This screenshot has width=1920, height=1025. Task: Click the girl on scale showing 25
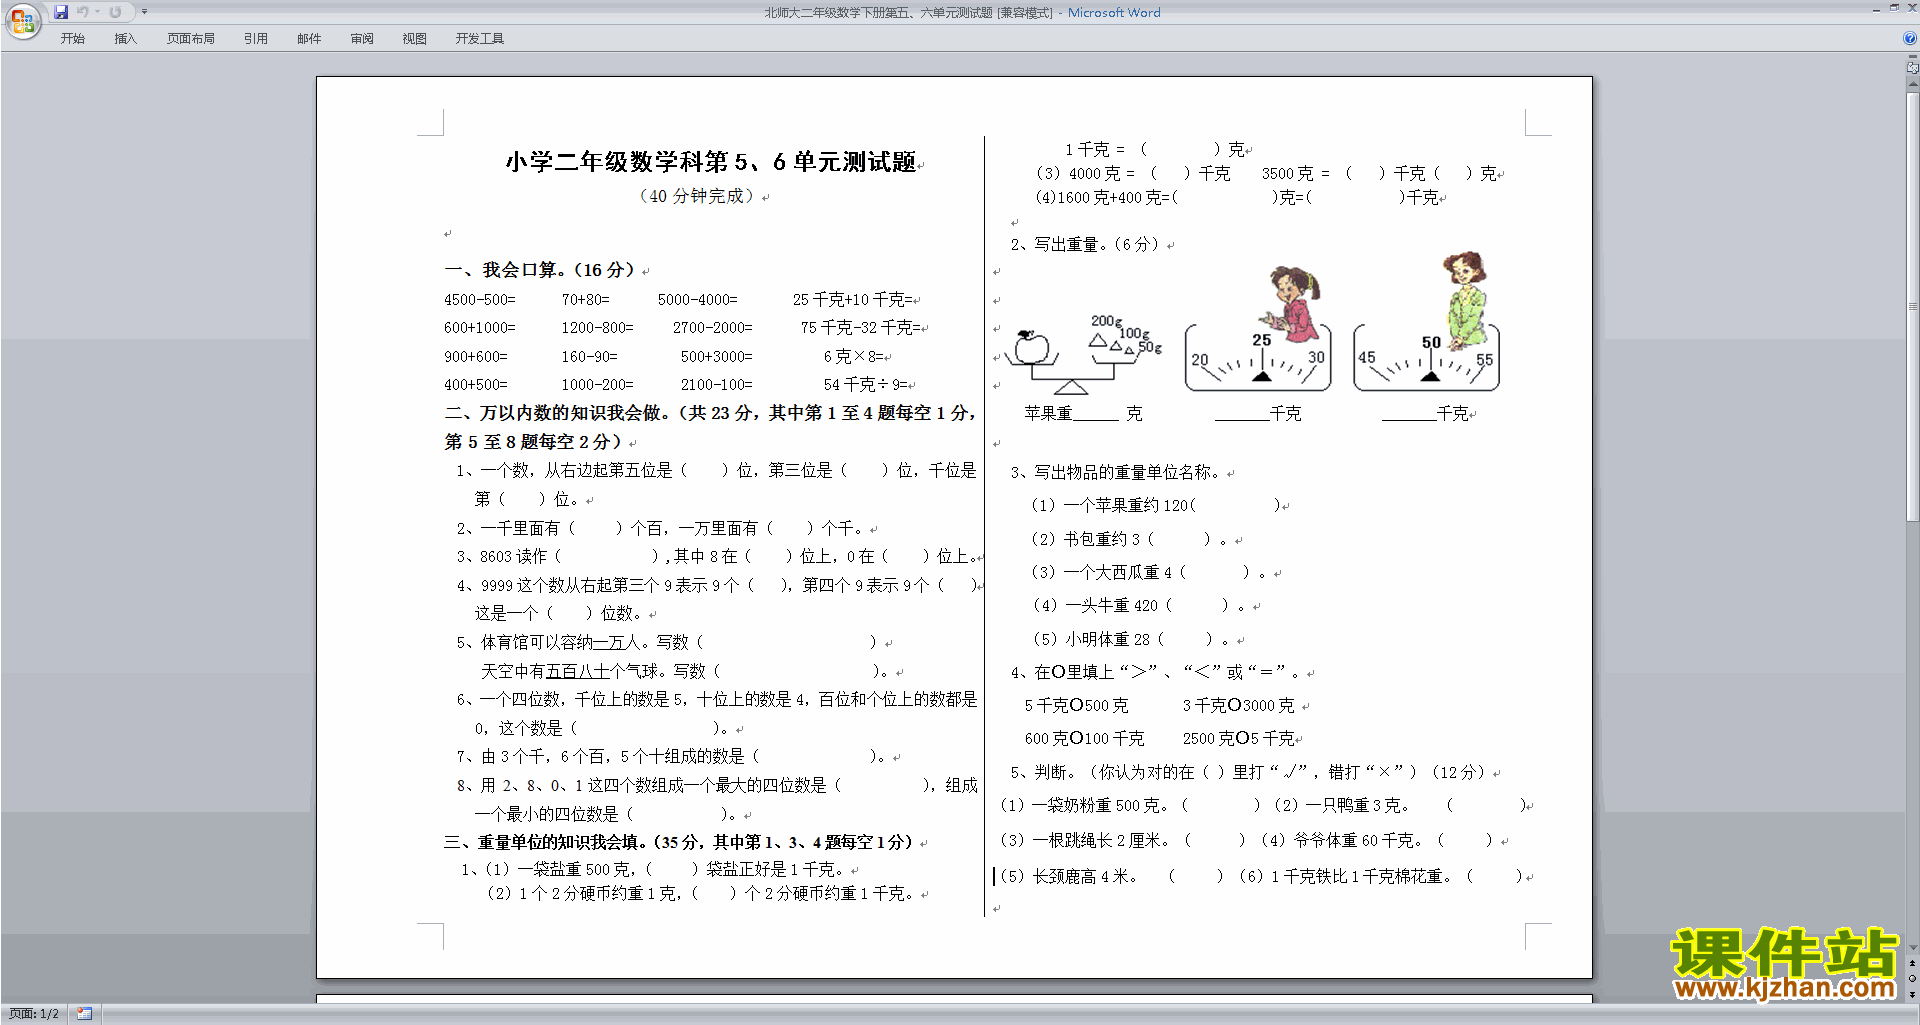pos(1258,329)
